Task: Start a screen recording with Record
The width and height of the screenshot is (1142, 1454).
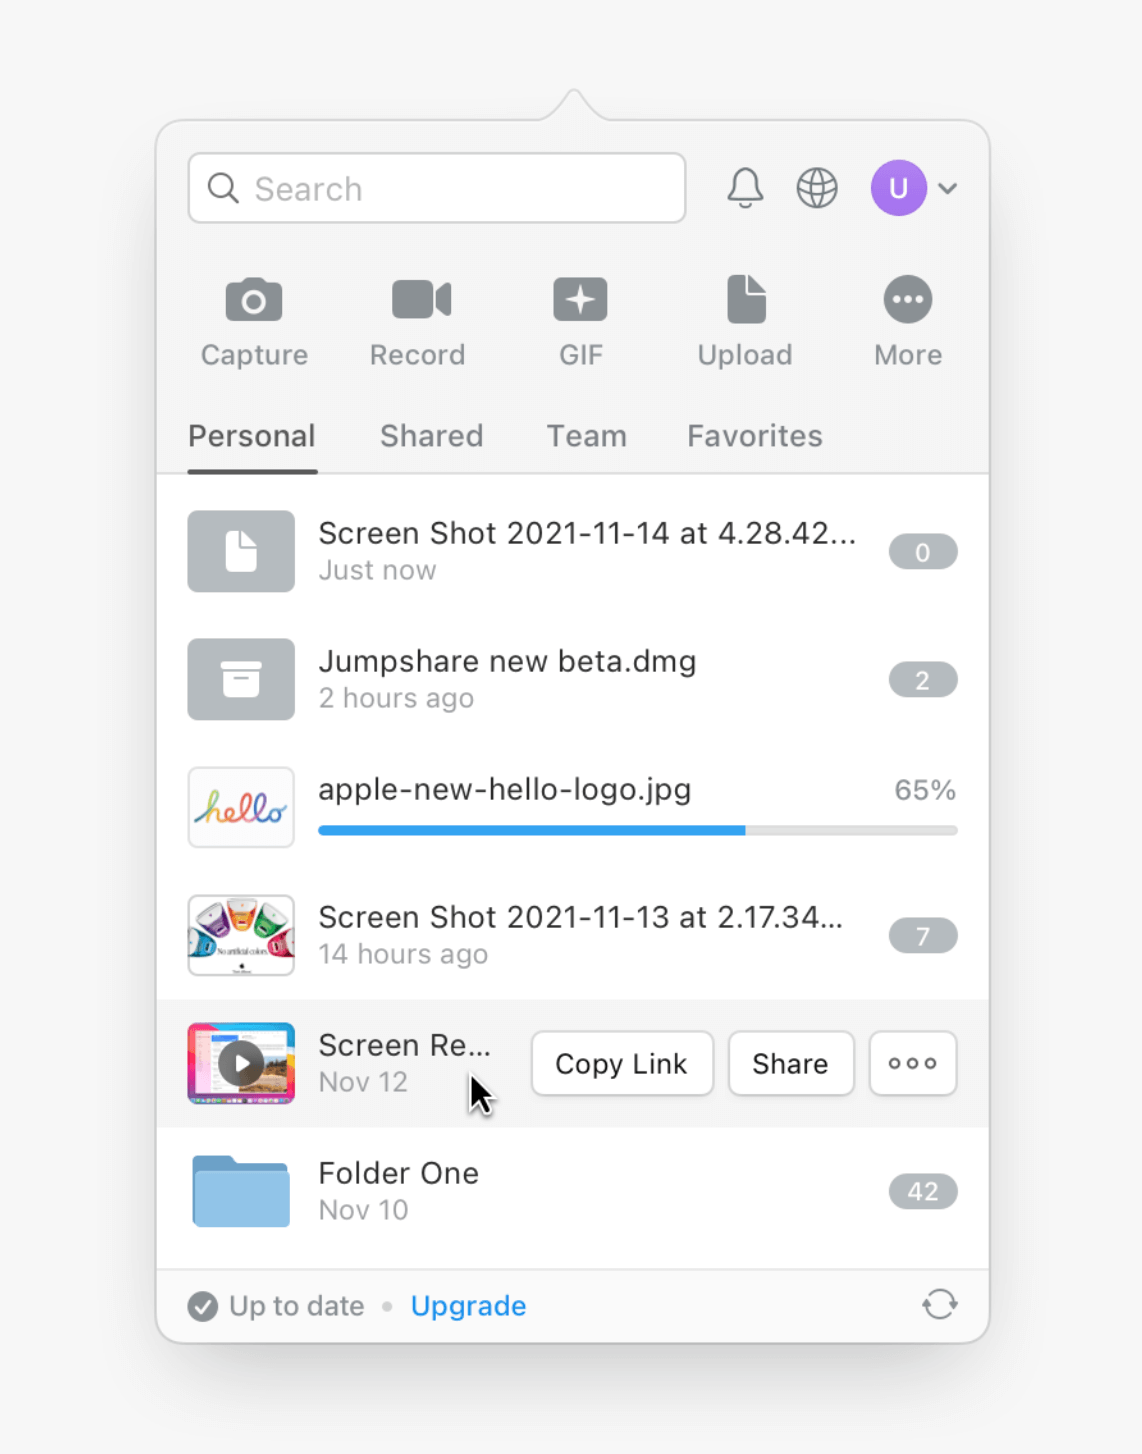Action: 420,300
